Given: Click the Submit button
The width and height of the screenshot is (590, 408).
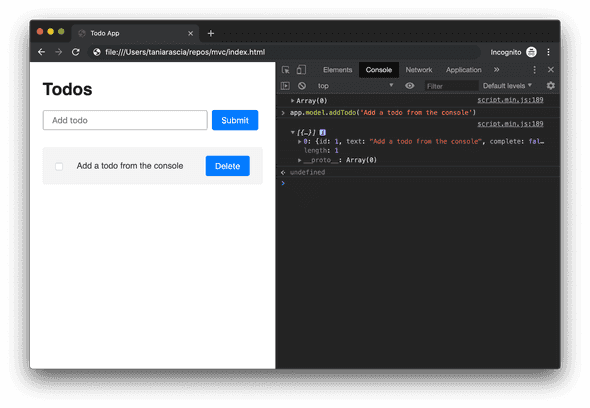Looking at the screenshot, I should click(x=235, y=120).
